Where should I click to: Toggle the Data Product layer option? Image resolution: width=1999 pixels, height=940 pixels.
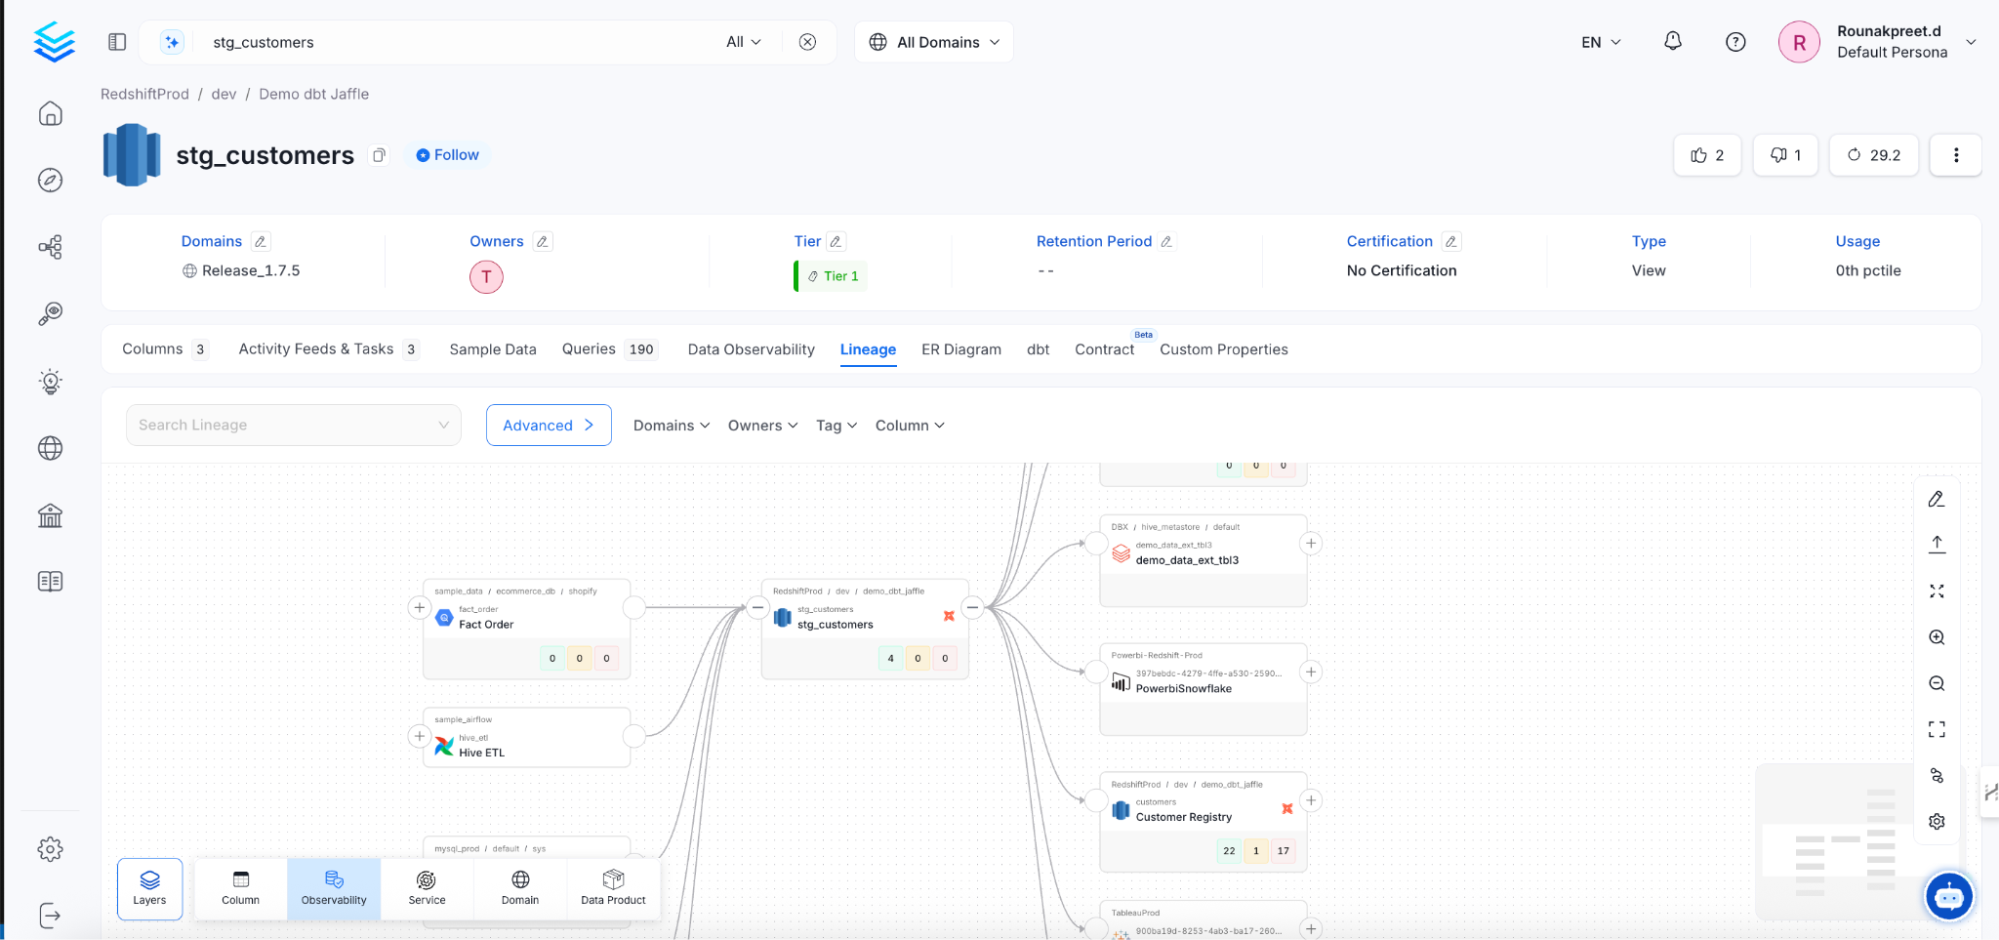tap(612, 888)
